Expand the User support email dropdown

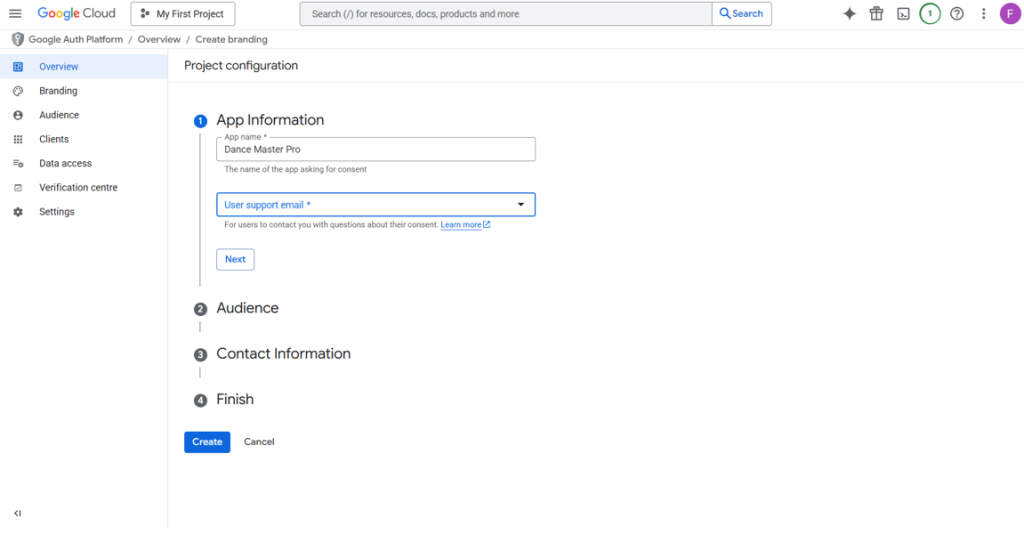click(375, 205)
